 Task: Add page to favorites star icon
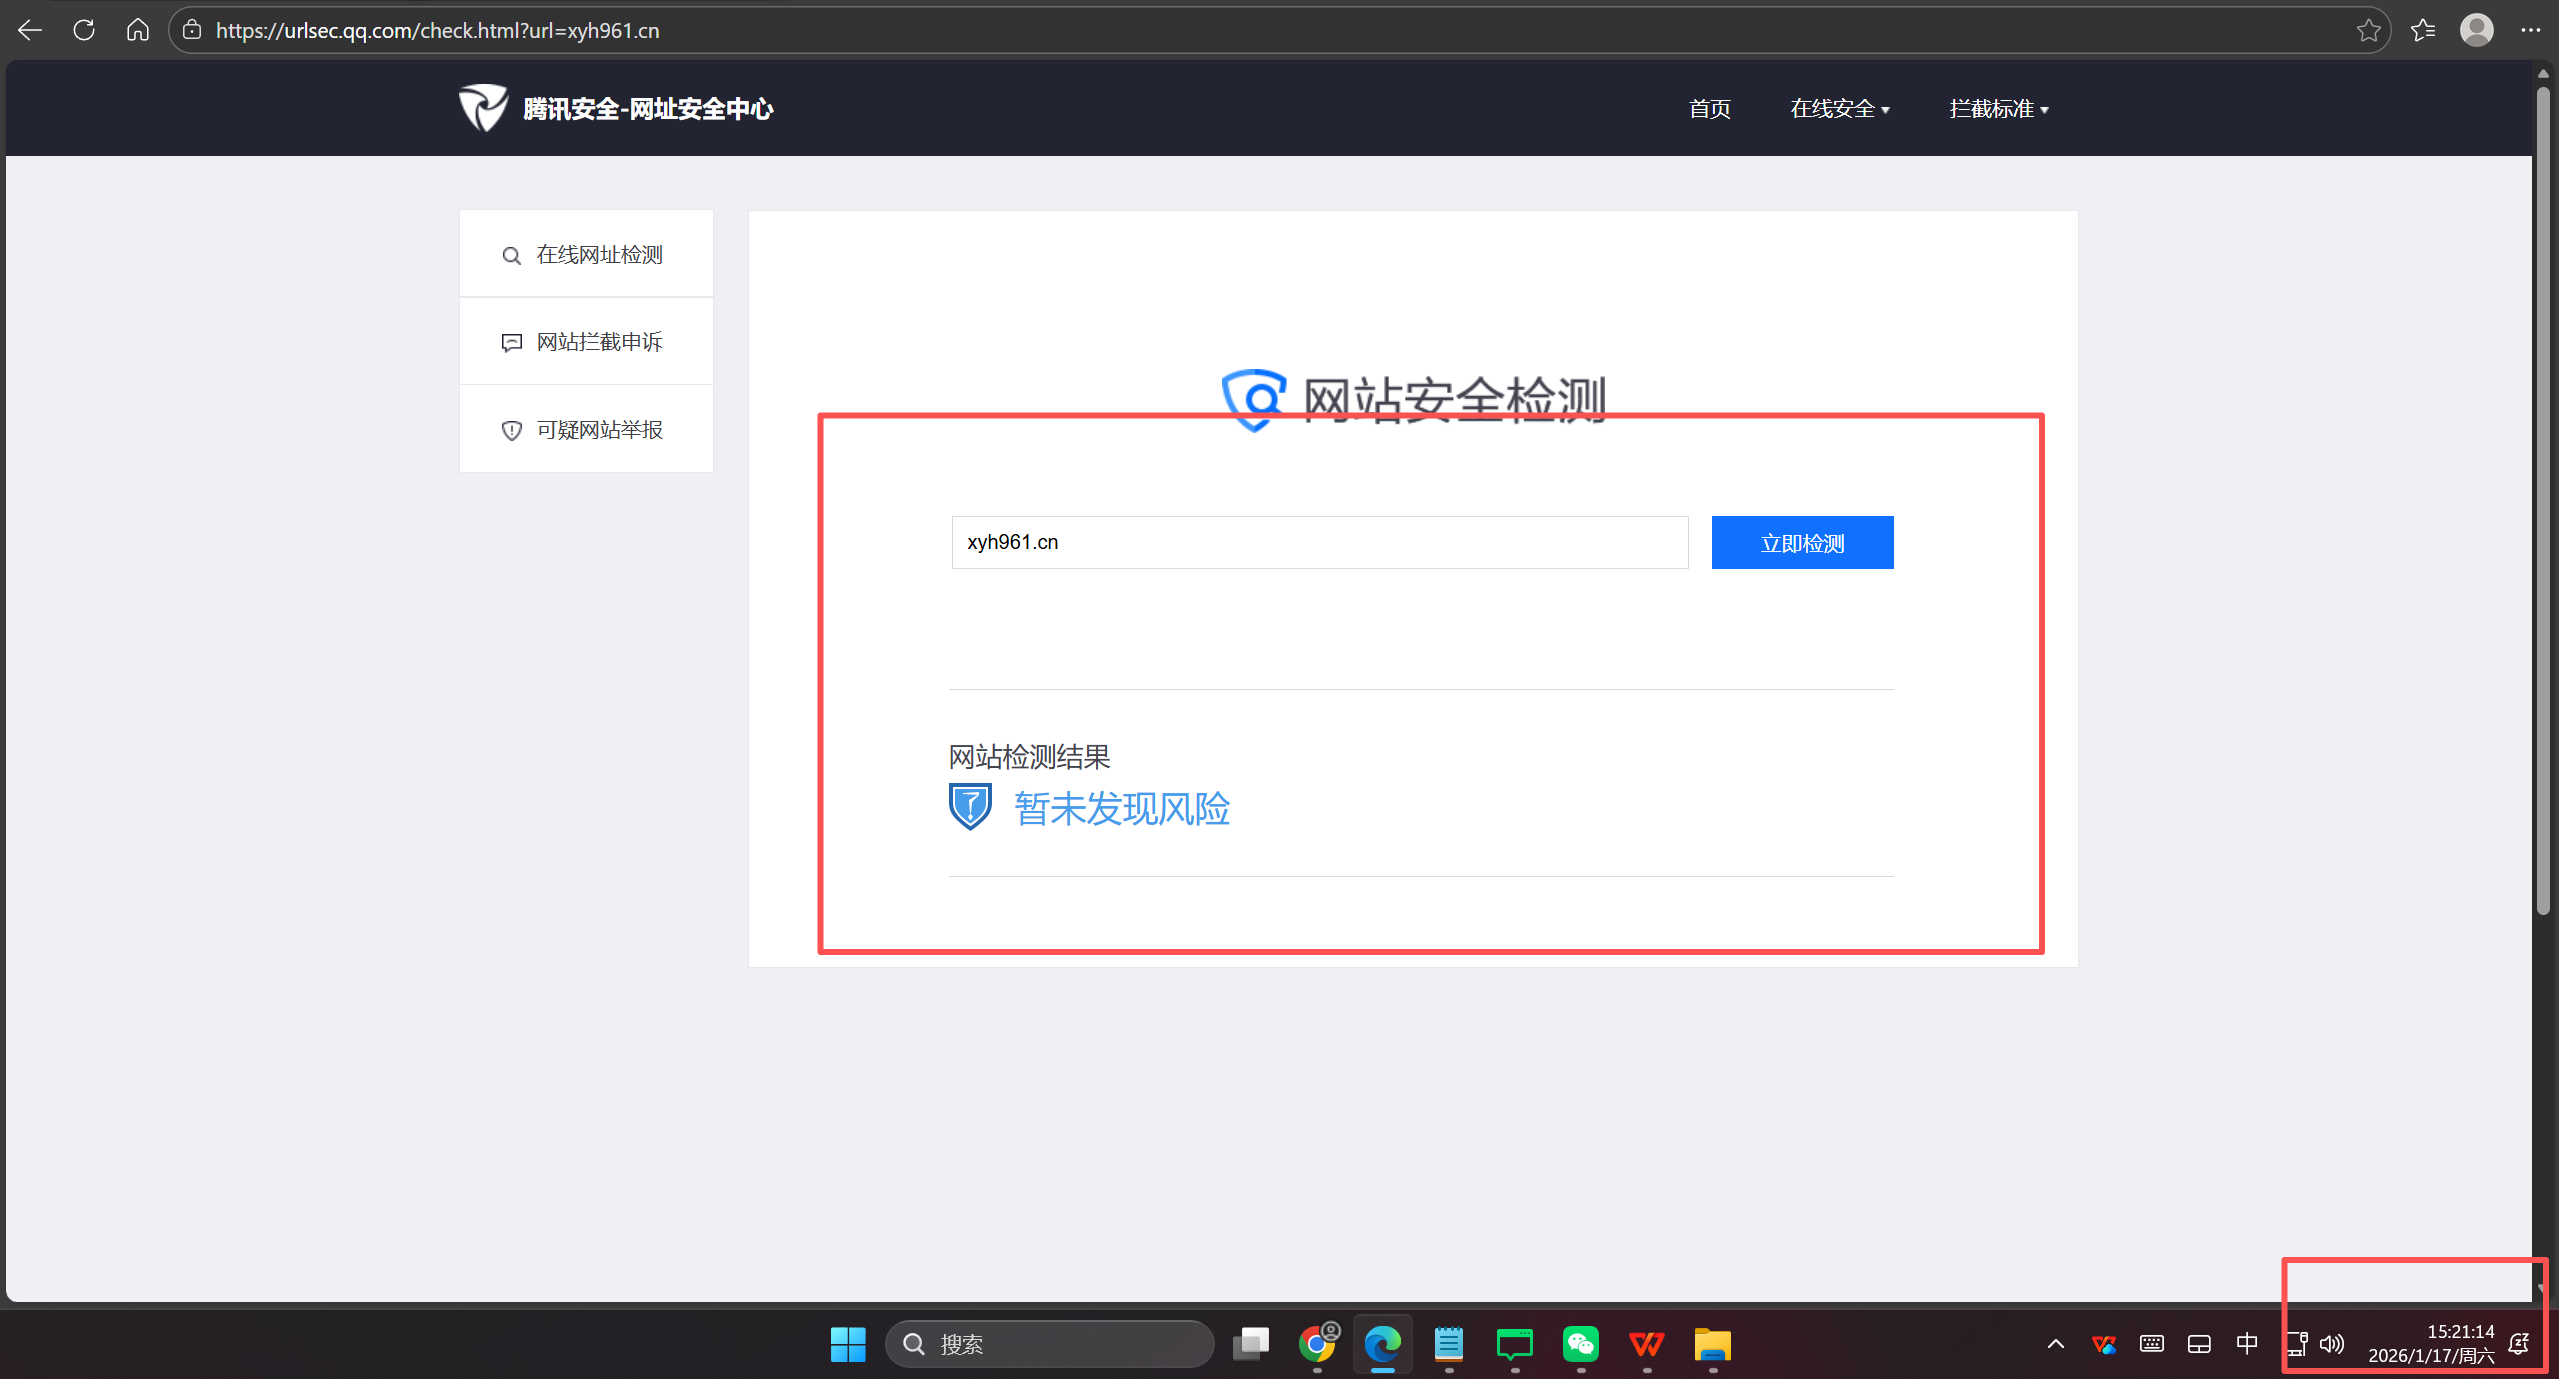2368,30
